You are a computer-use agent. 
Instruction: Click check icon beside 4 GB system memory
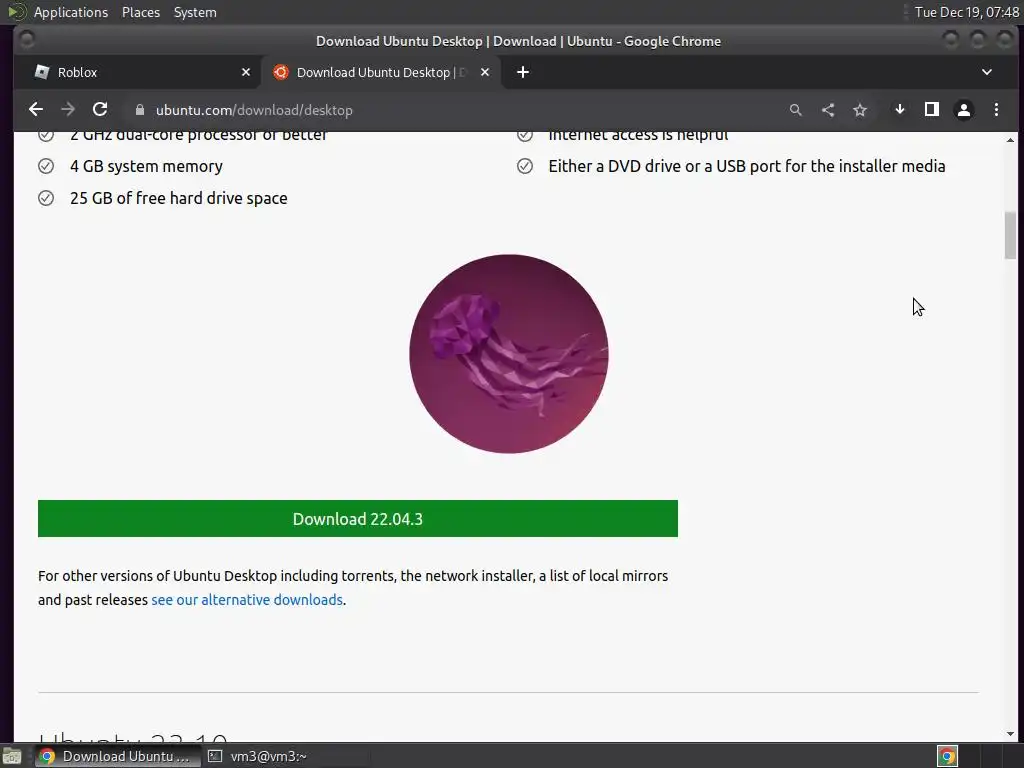click(46, 166)
